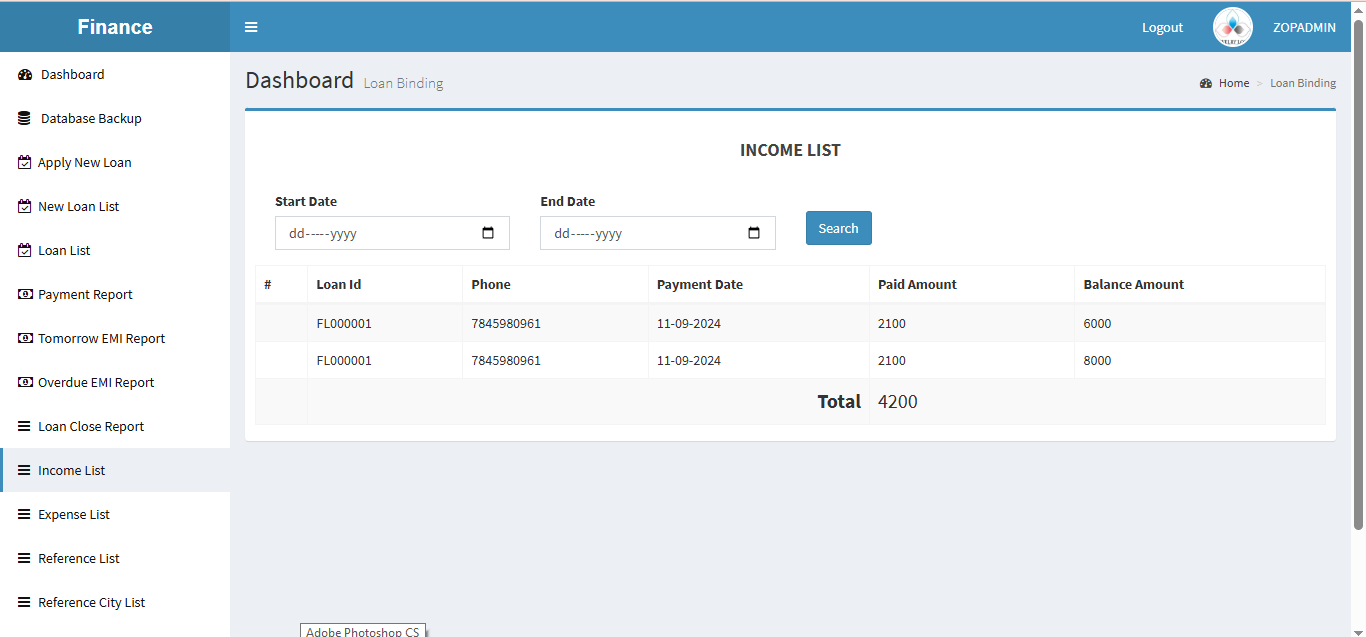The image size is (1366, 637).
Task: Open the ZOPADMIN user menu
Action: tap(1304, 28)
